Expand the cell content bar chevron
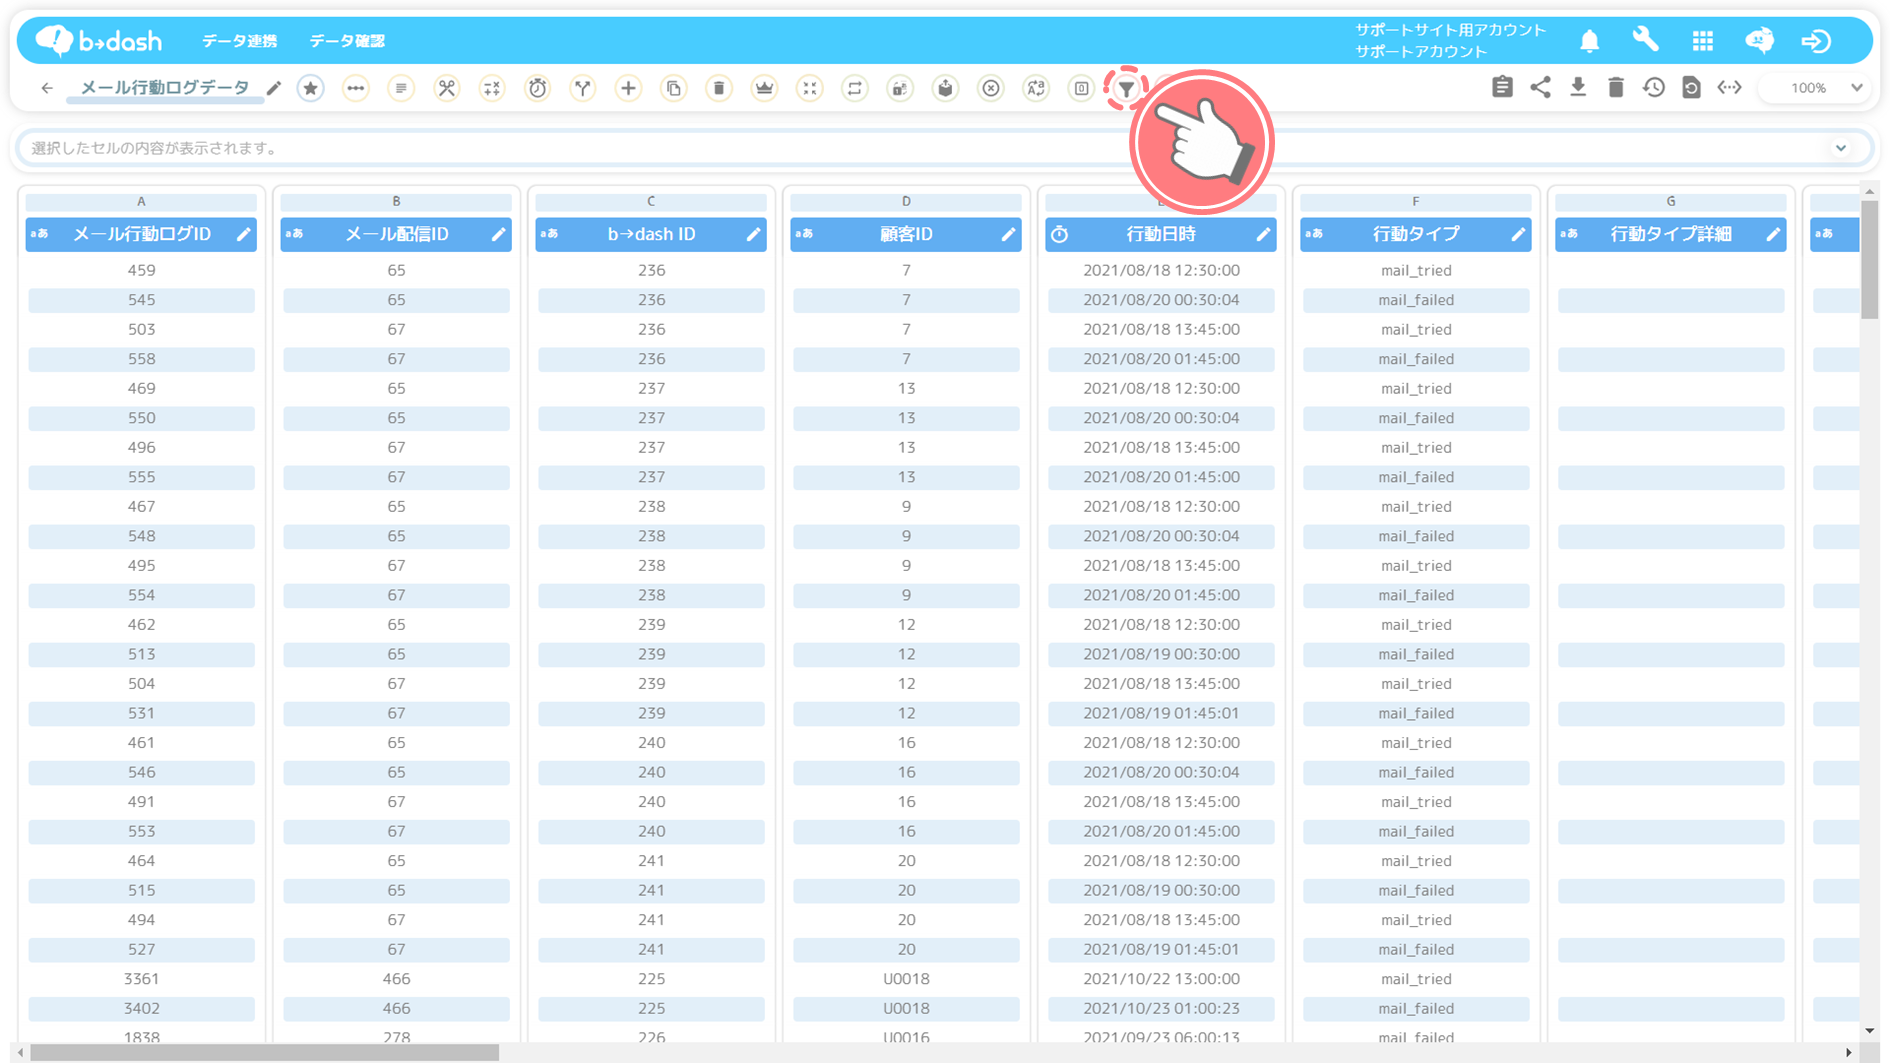This screenshot has width=1890, height=1063. 1841,148
